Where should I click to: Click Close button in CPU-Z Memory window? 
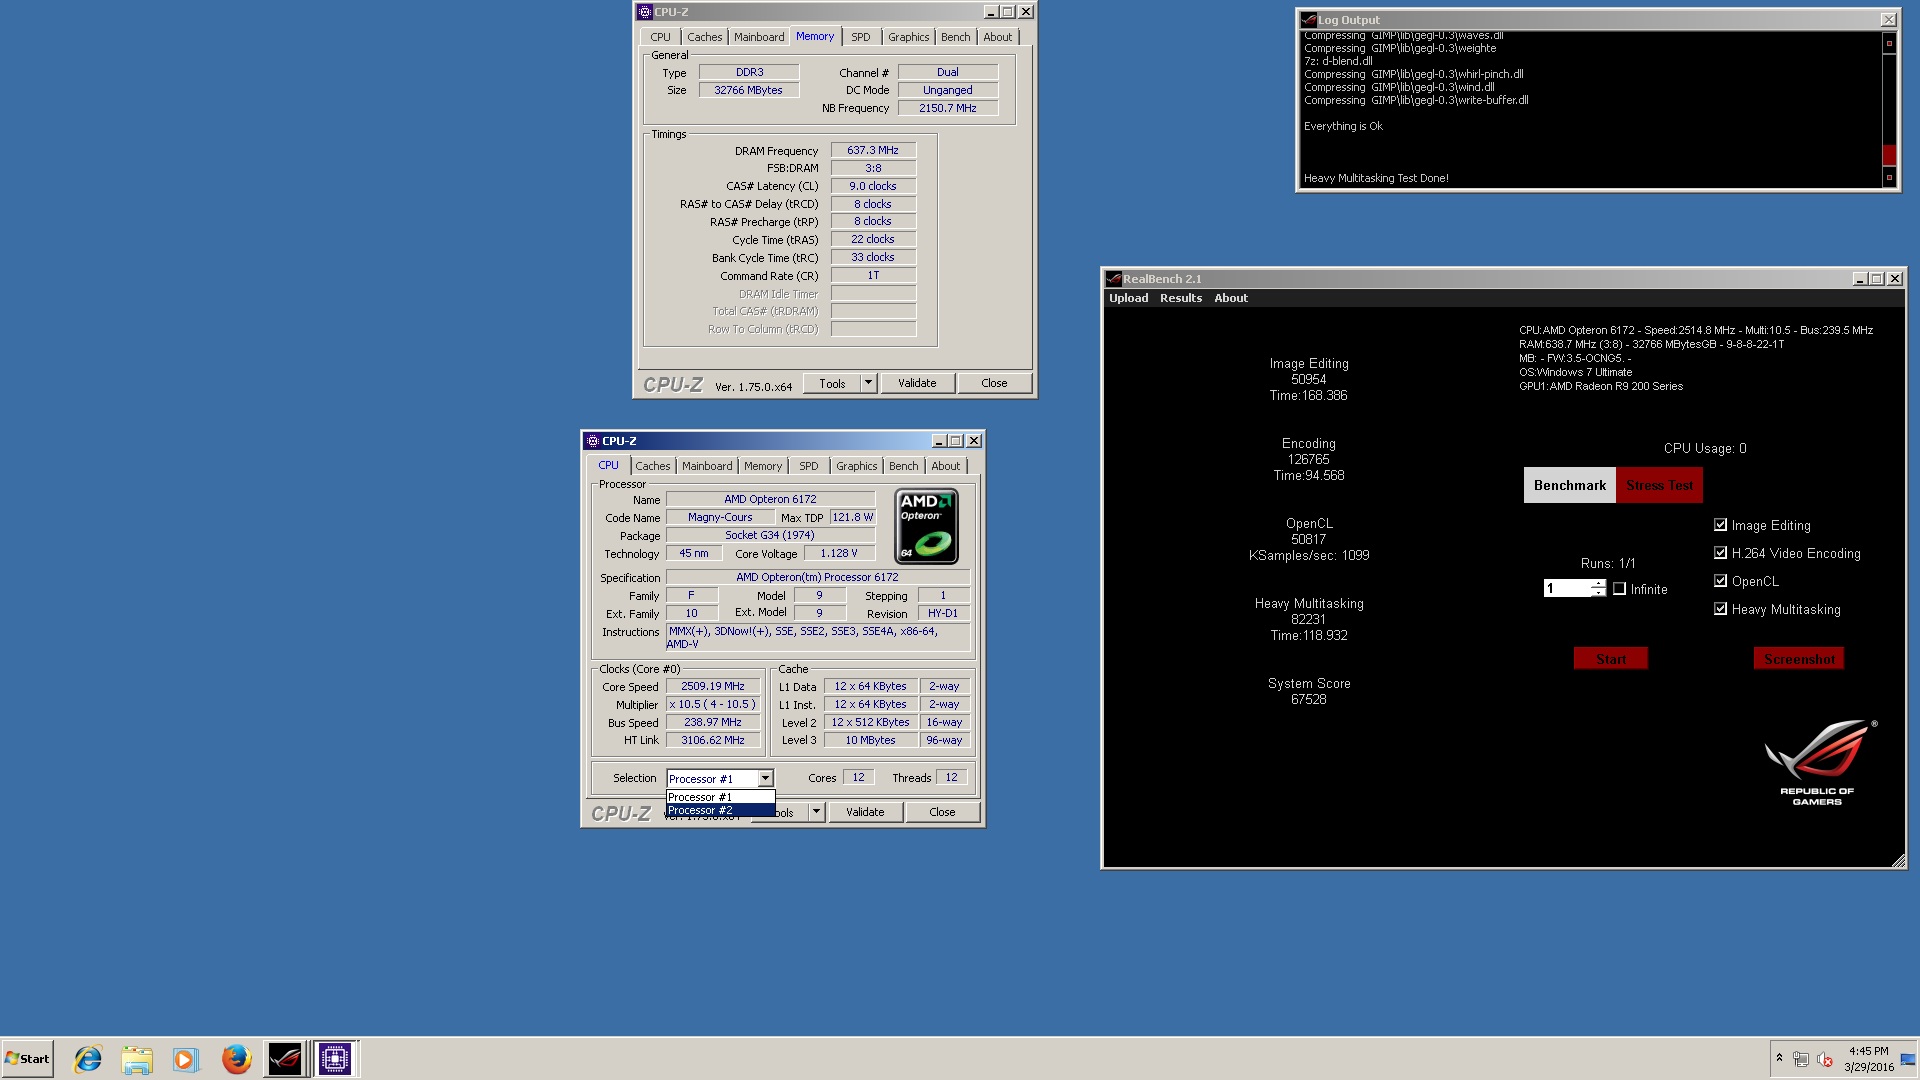pyautogui.click(x=994, y=383)
